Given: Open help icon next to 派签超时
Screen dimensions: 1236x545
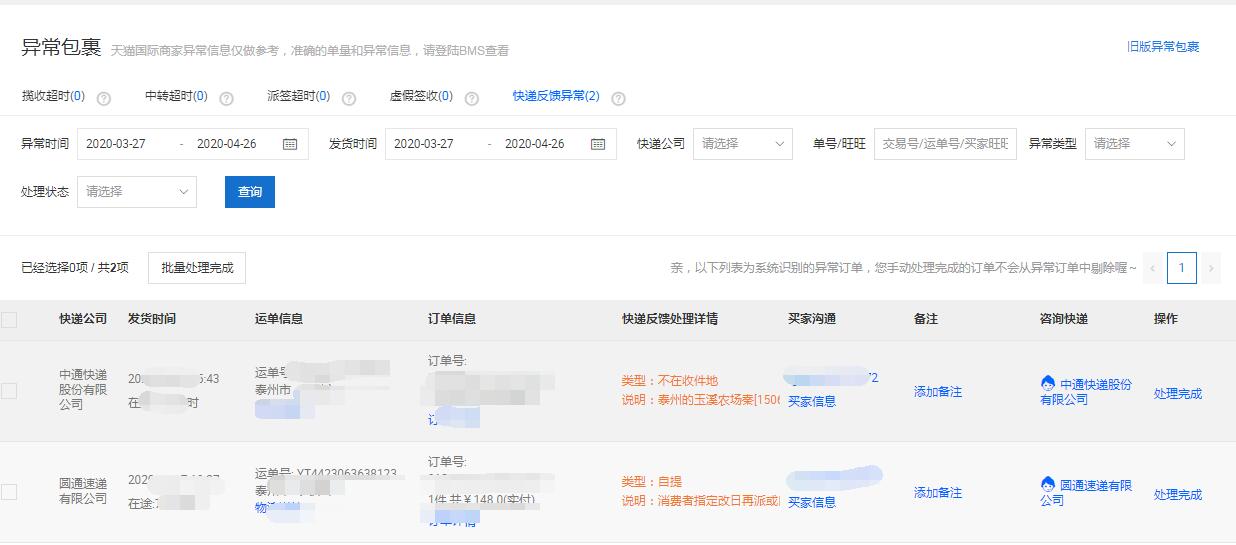Looking at the screenshot, I should tap(349, 98).
